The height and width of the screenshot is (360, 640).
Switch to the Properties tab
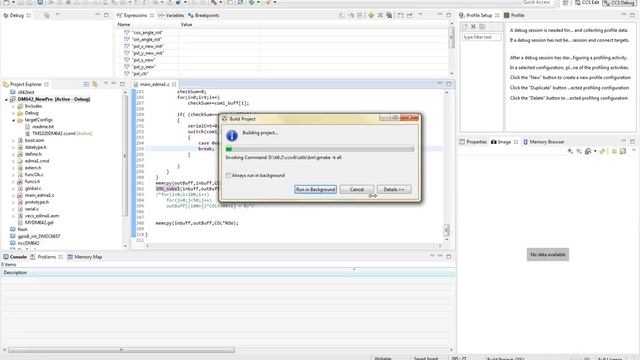(x=473, y=142)
